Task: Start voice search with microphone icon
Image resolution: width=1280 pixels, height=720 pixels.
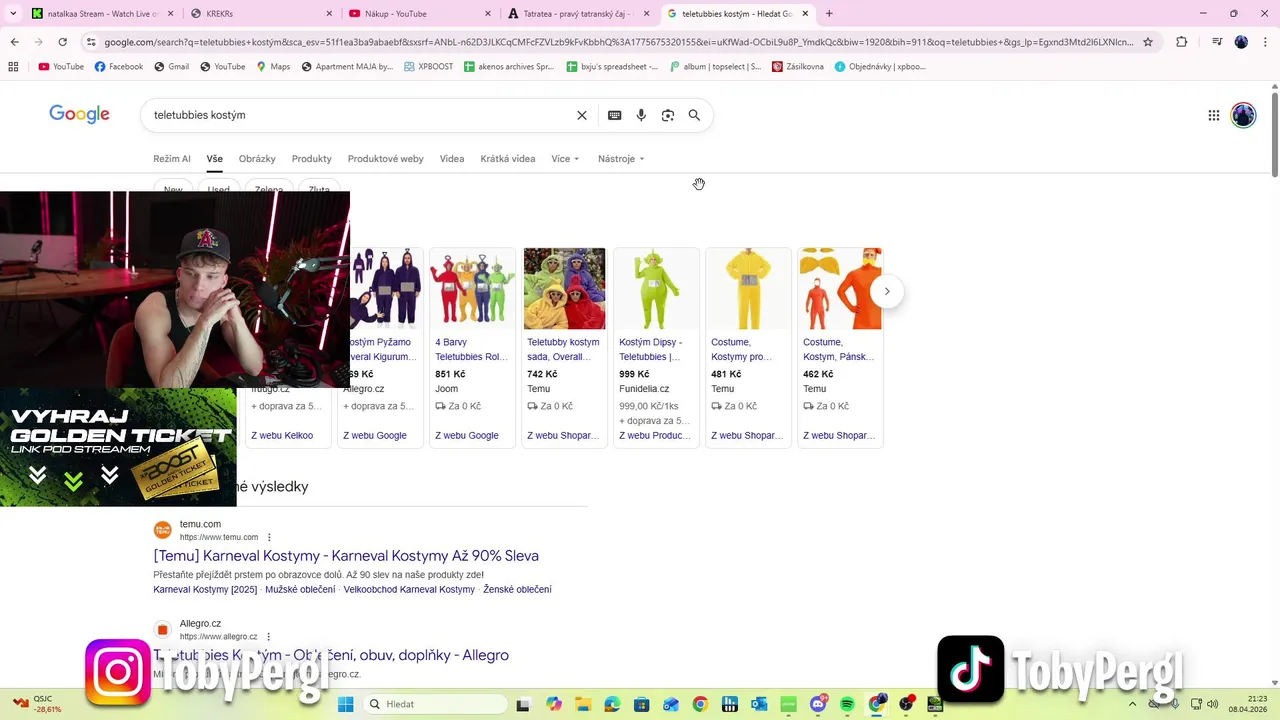Action: (641, 115)
